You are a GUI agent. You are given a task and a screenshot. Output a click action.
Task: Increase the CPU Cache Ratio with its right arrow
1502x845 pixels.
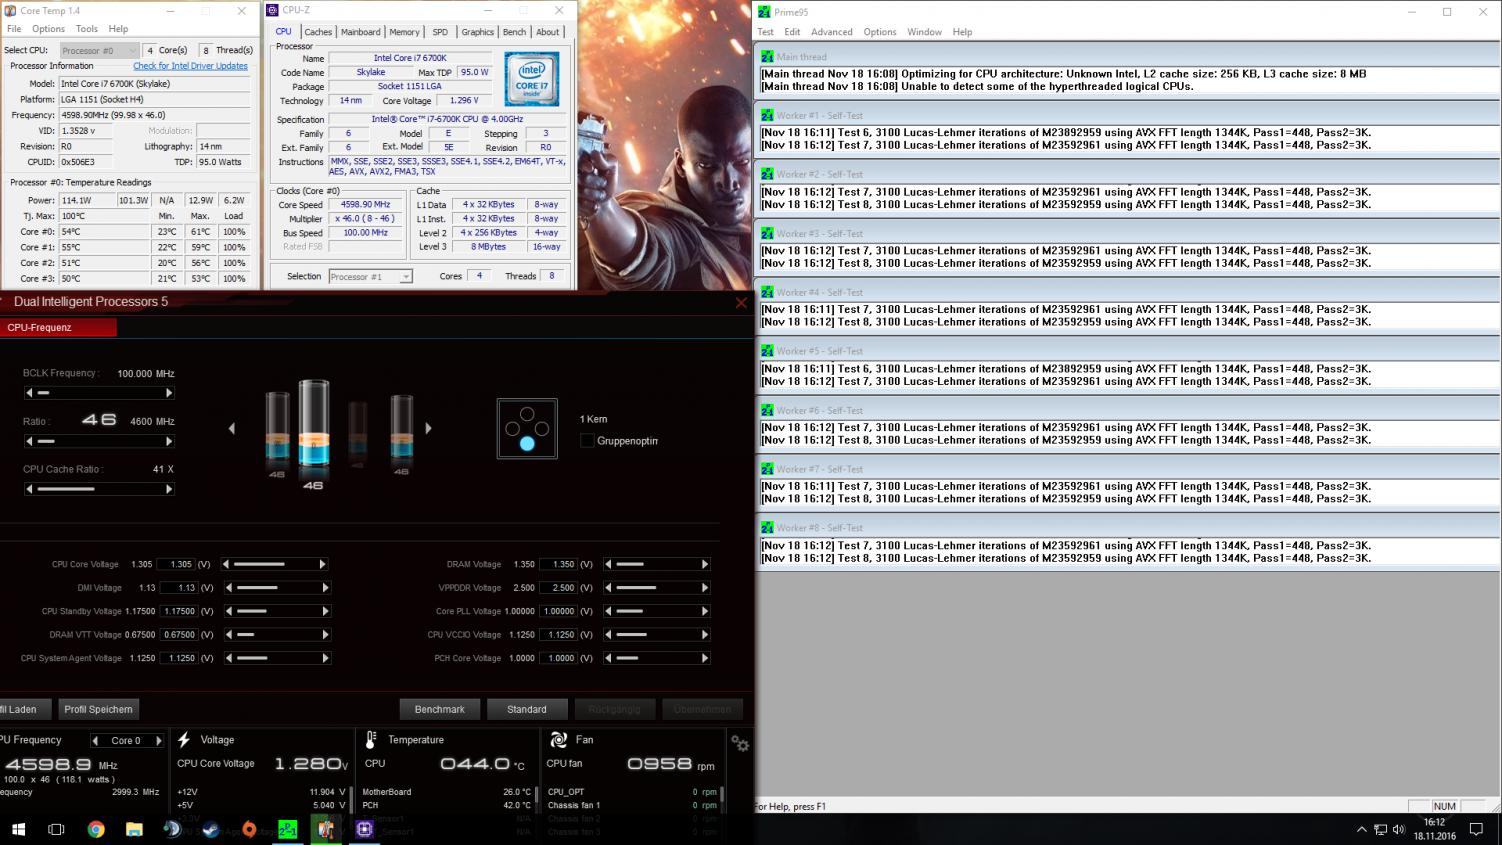pos(169,489)
